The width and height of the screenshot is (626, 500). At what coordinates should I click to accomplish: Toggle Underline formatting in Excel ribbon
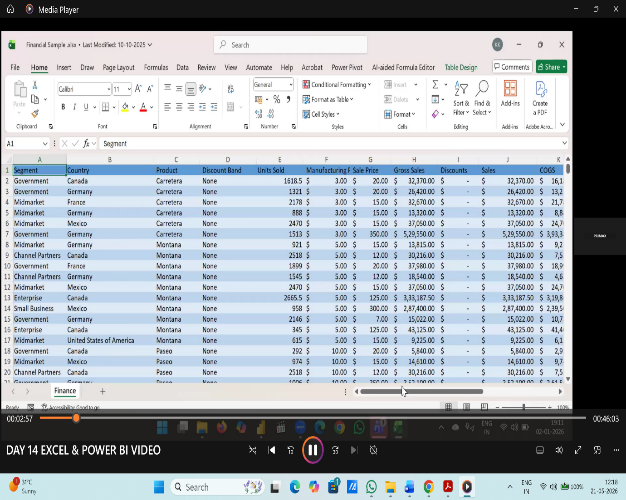pos(85,107)
